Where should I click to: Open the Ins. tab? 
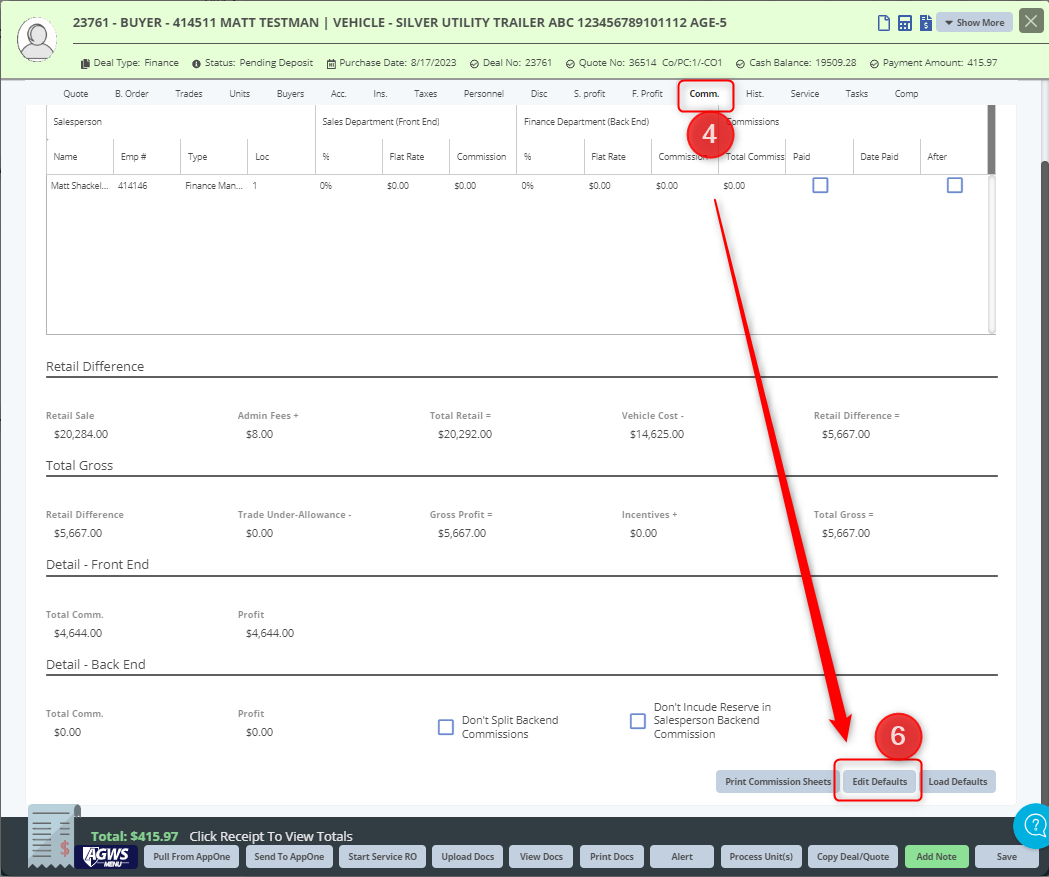coord(380,94)
